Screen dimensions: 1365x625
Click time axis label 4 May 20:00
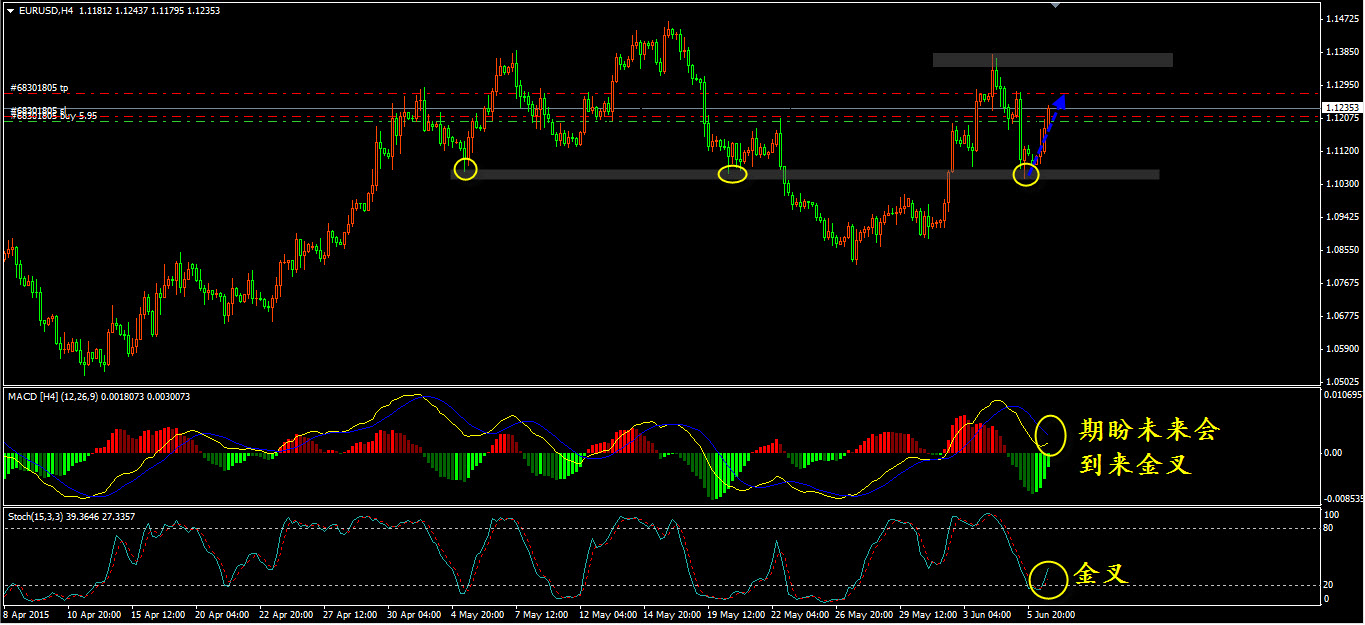(x=479, y=613)
